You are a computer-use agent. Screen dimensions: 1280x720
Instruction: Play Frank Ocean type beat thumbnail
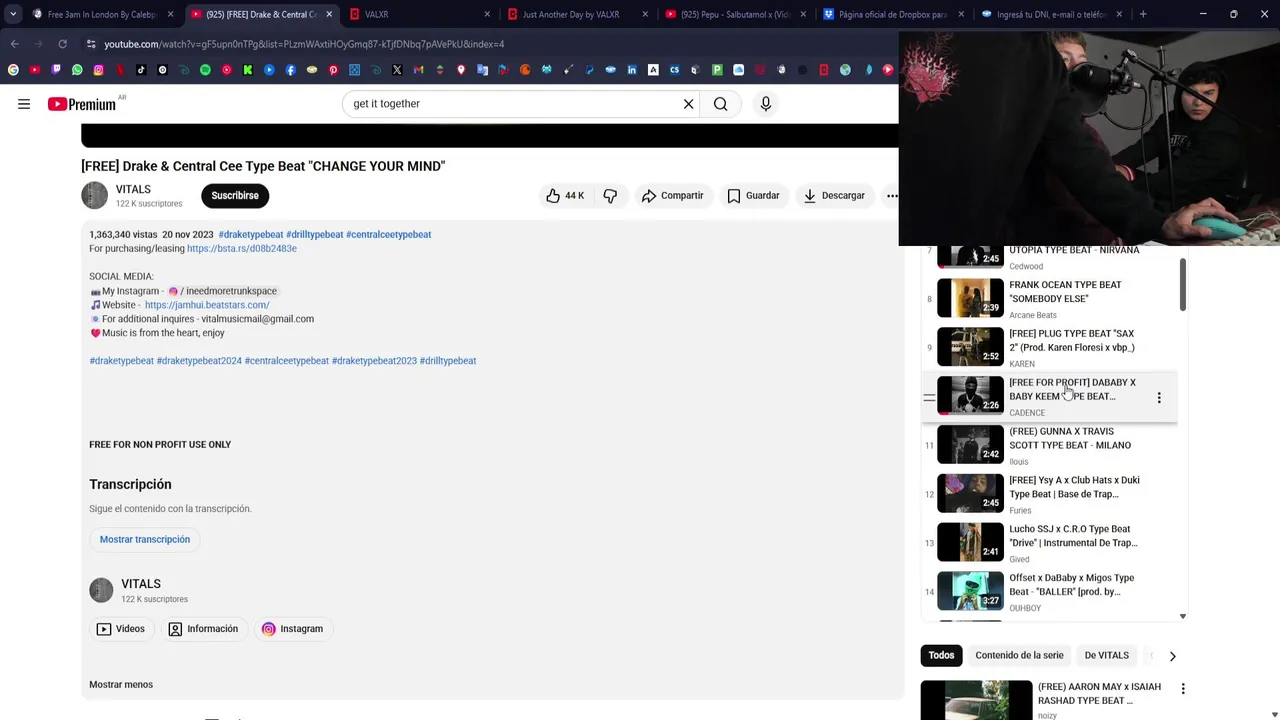coord(970,298)
